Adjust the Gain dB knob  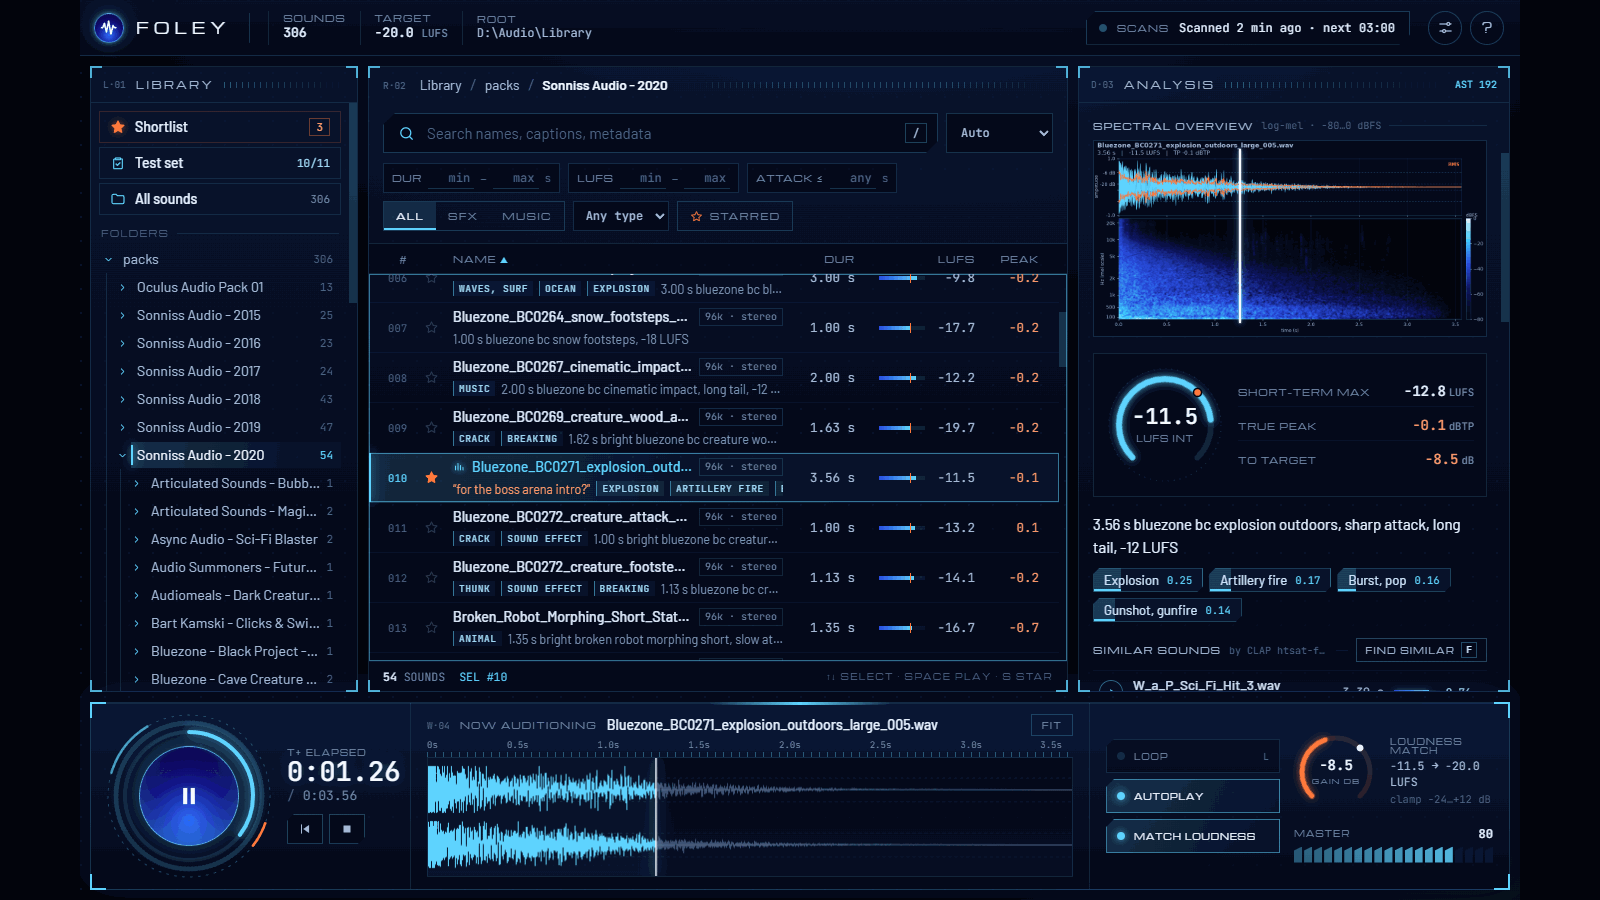(1335, 770)
